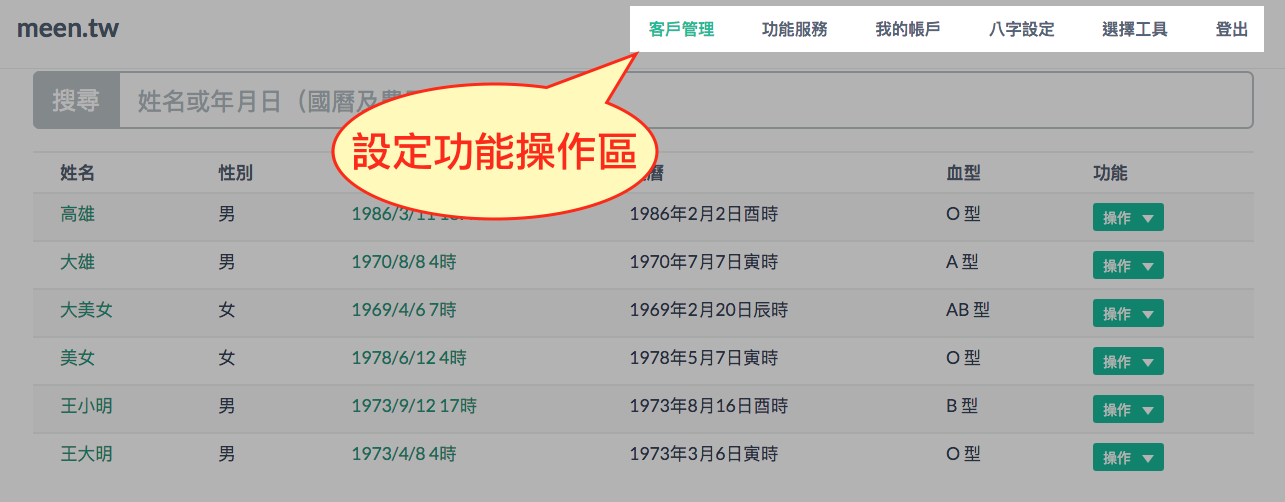Open customer name link 美女
The width and height of the screenshot is (1285, 502).
(x=78, y=358)
